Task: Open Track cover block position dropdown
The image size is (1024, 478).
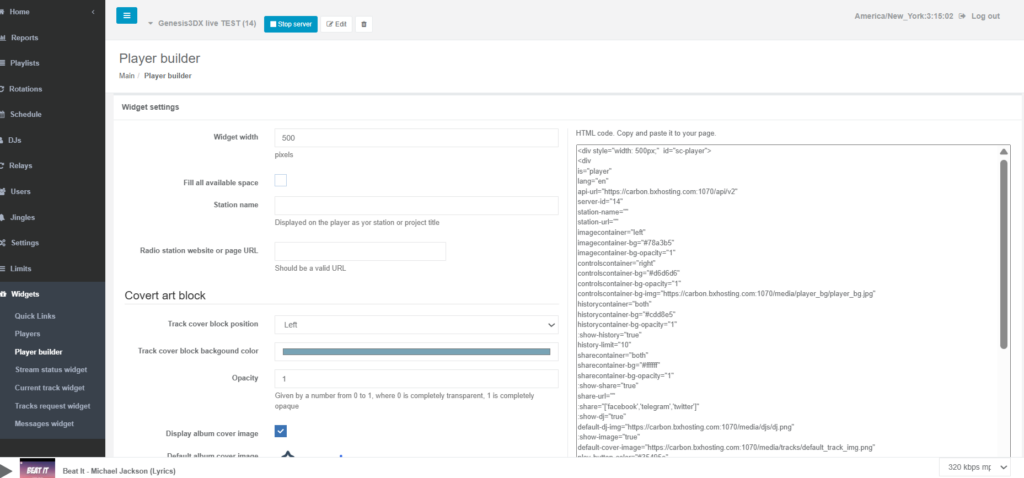Action: point(416,325)
